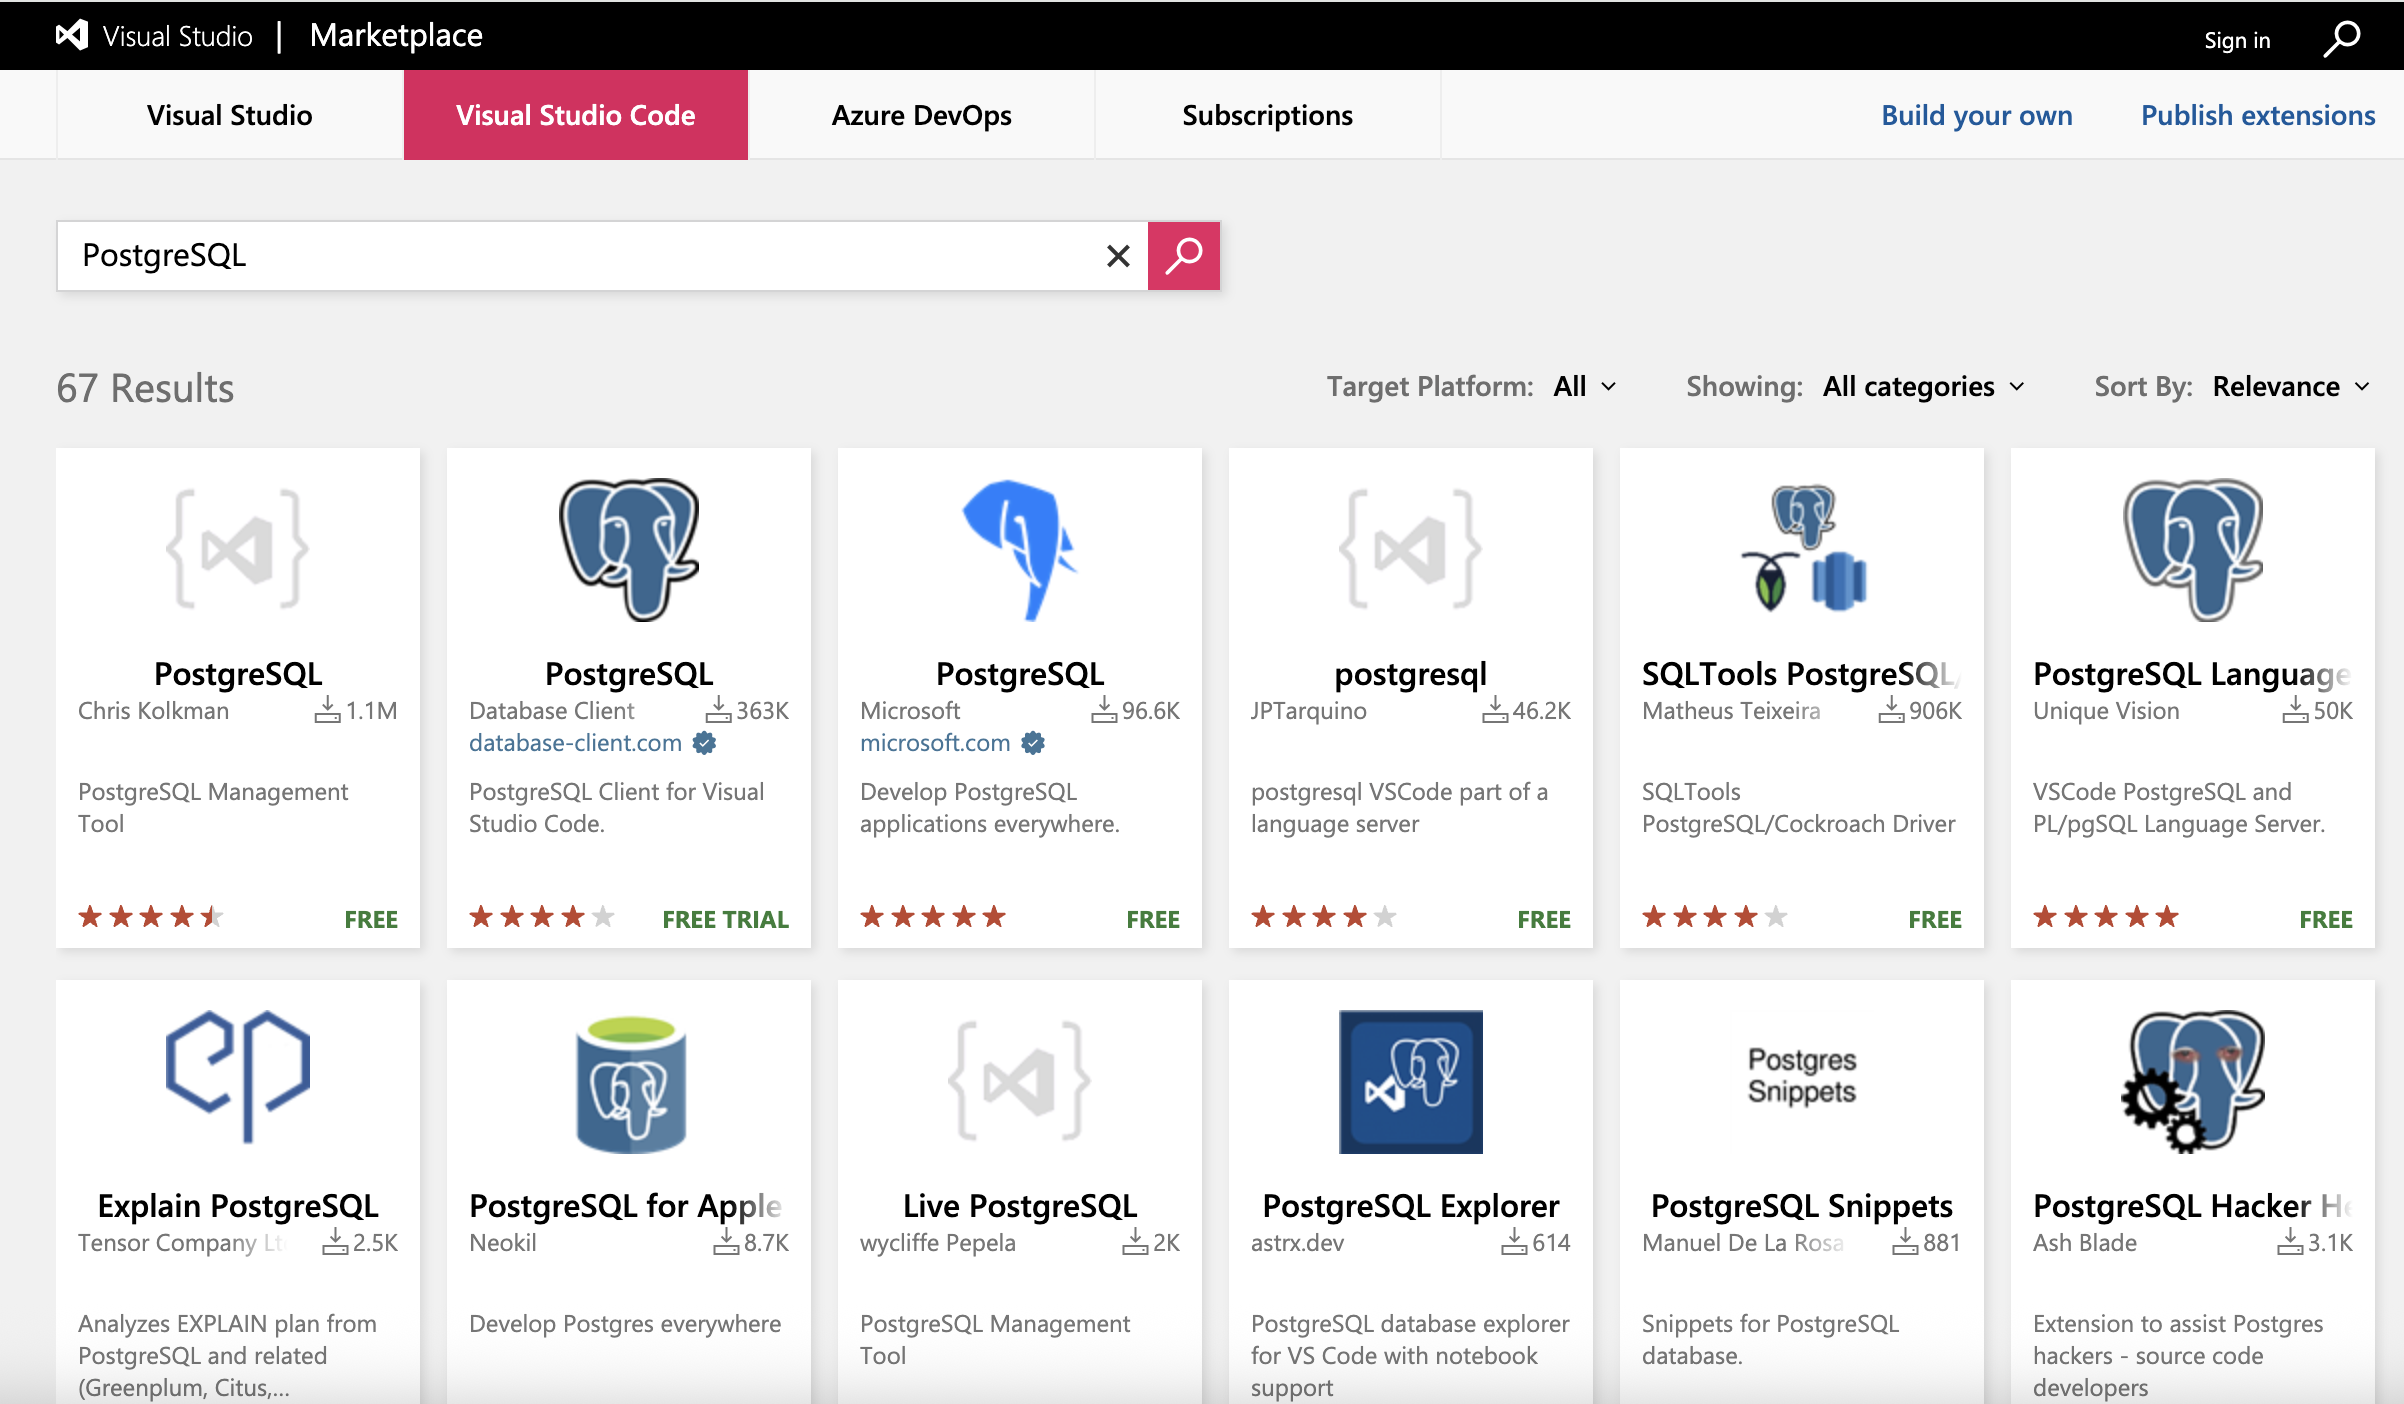Open the Subscriptions tab
Screen dimensions: 2404x1404
tap(1268, 115)
